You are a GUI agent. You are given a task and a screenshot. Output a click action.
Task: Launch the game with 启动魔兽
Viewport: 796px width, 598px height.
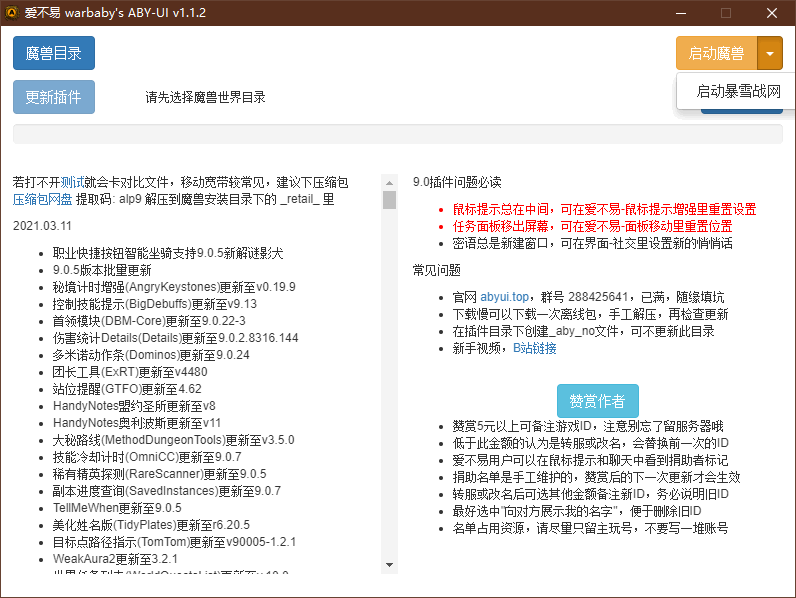pos(716,54)
